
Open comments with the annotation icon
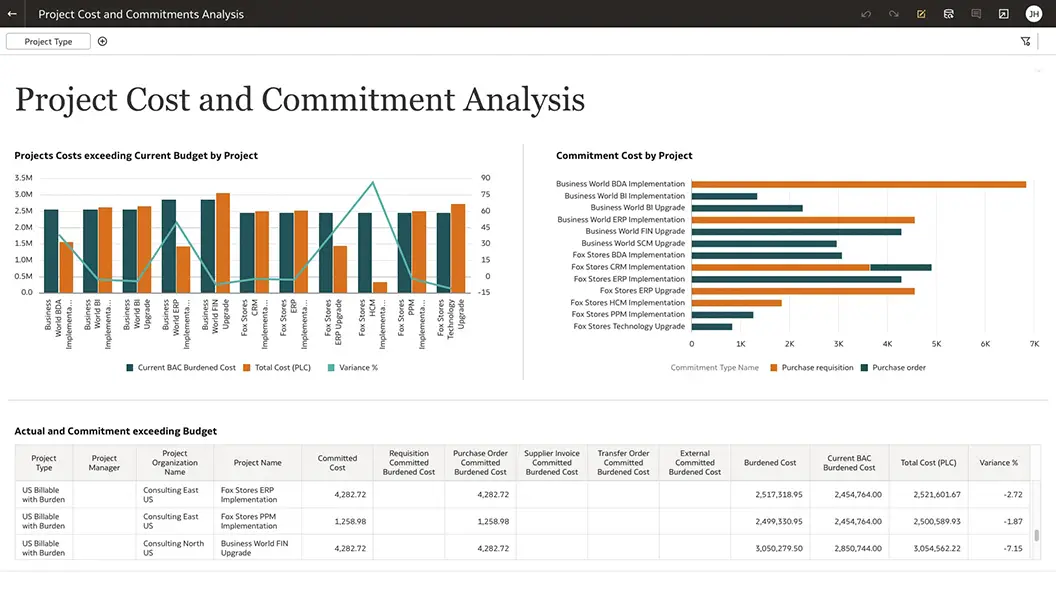click(x=975, y=14)
